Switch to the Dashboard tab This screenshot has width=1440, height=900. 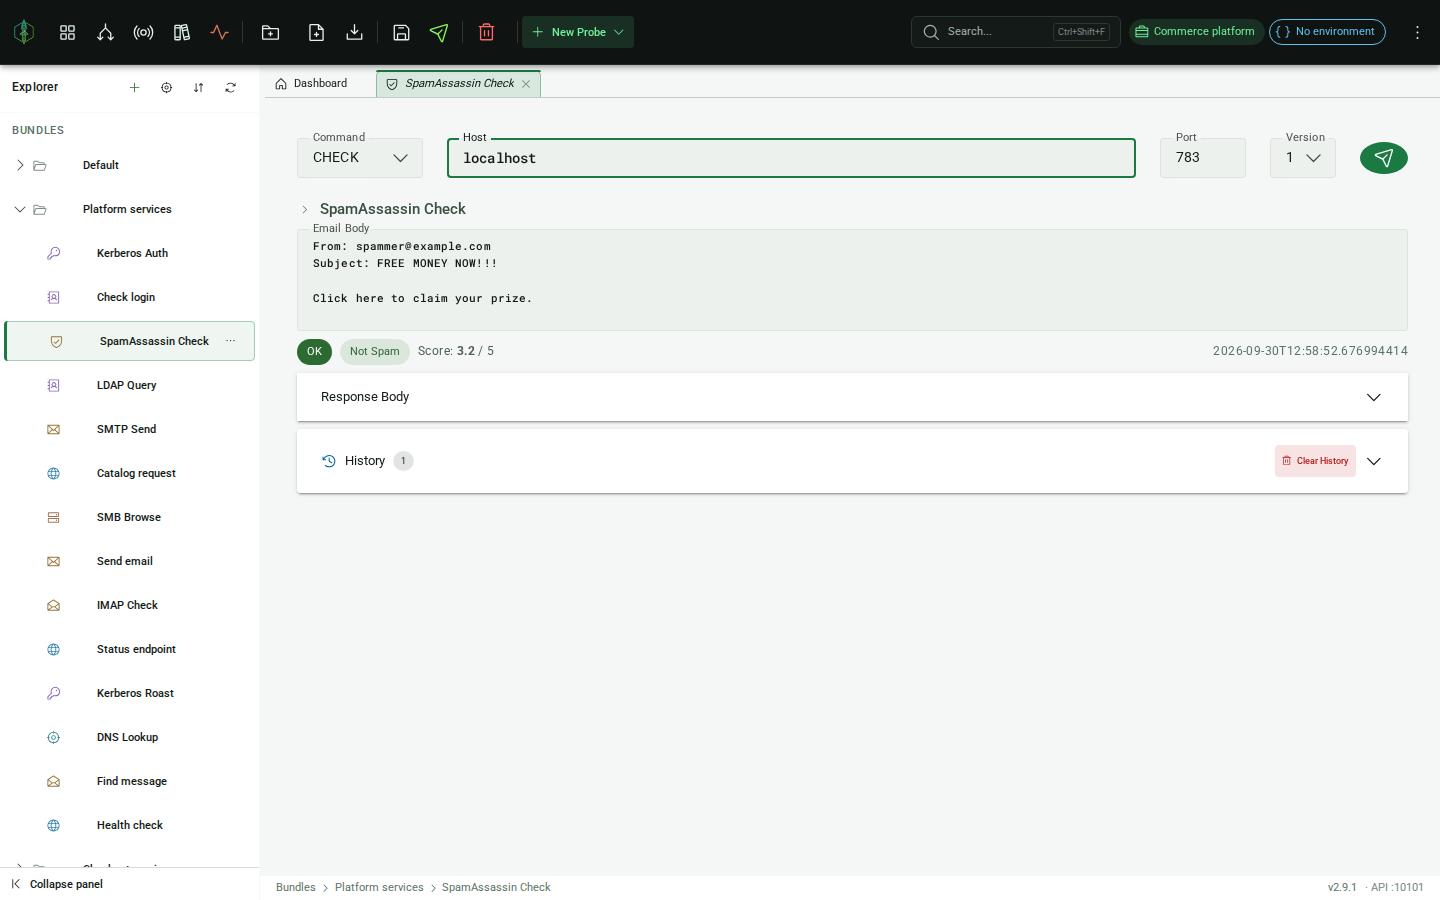click(312, 83)
